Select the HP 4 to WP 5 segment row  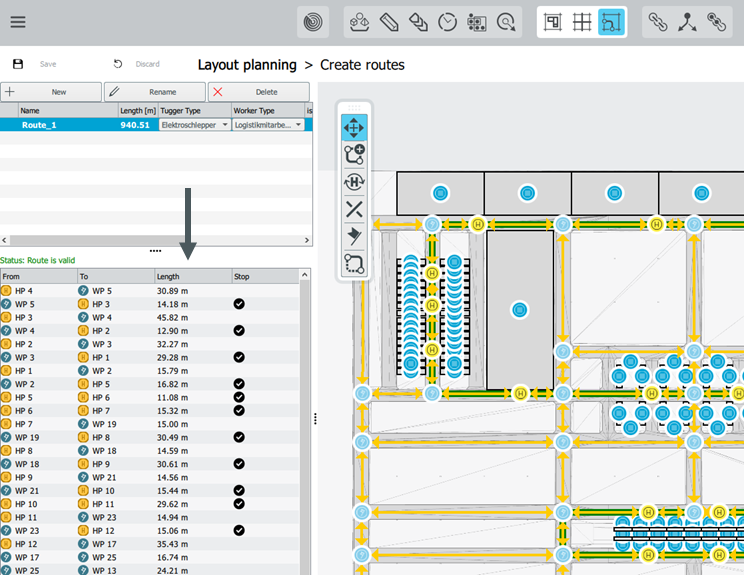coord(149,291)
